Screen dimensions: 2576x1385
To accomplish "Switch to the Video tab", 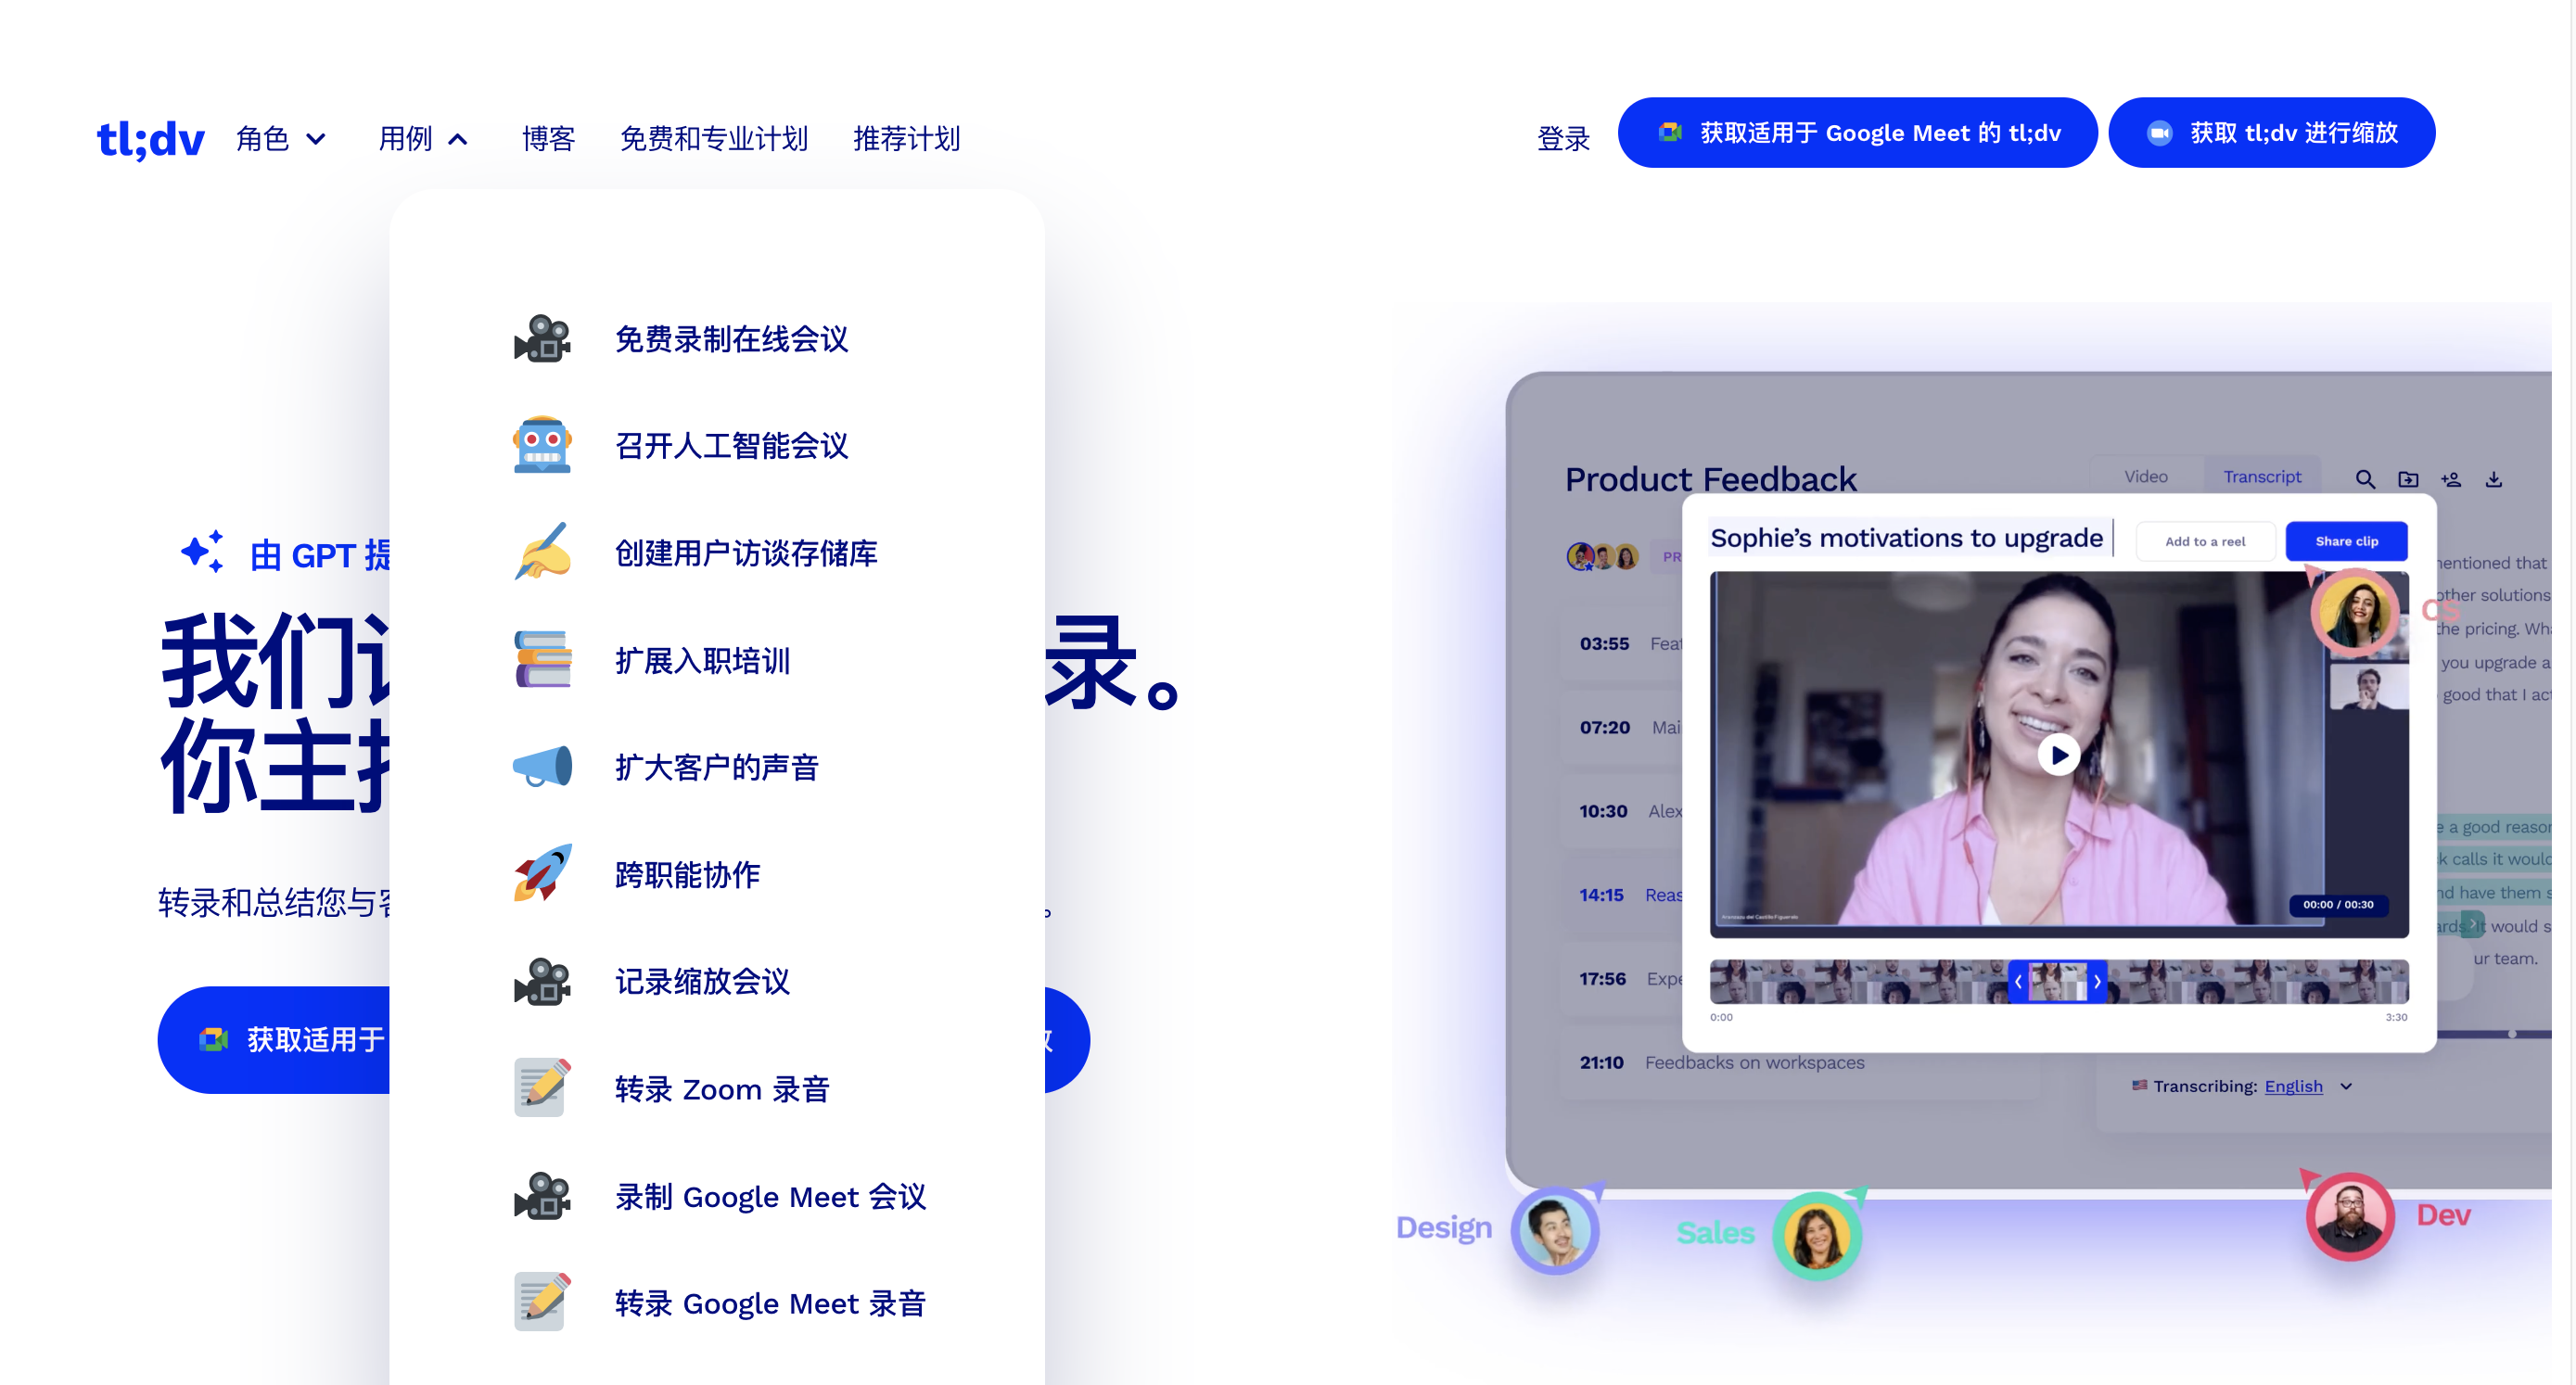I will click(x=2146, y=476).
